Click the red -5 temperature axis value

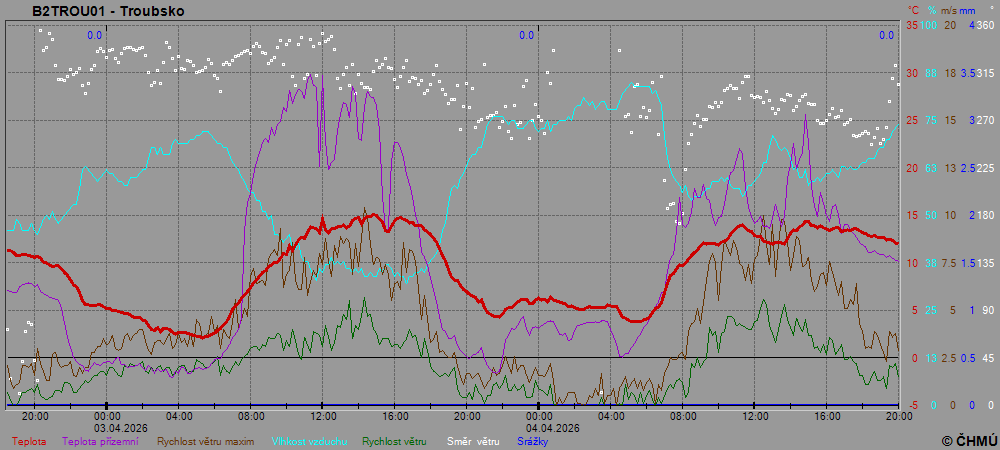point(912,405)
